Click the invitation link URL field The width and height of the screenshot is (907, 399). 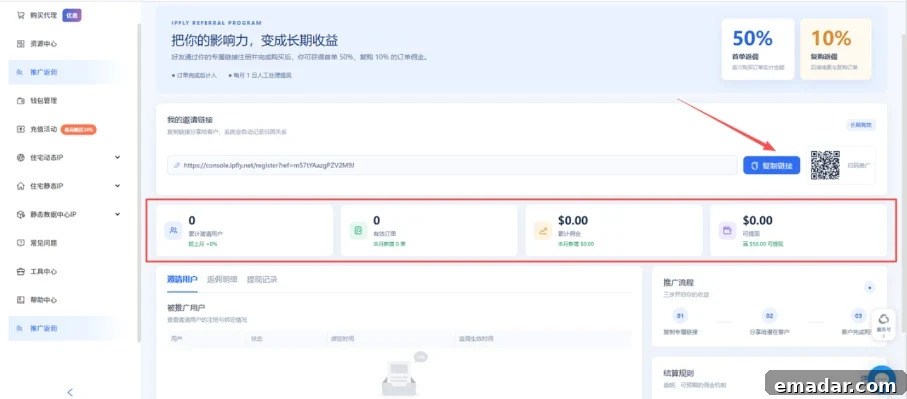pyautogui.click(x=452, y=165)
